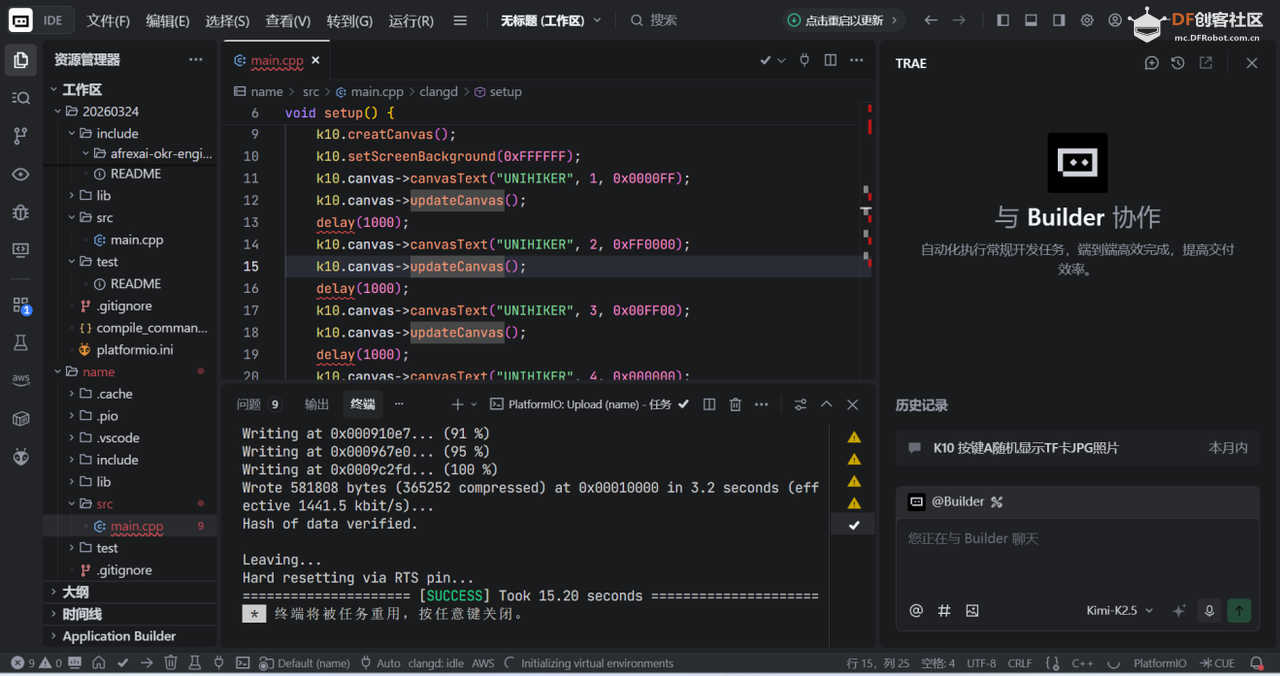Screen dimensions: 1280x676
Task: Open the Serial Monitor plug icon
Action: [805, 60]
